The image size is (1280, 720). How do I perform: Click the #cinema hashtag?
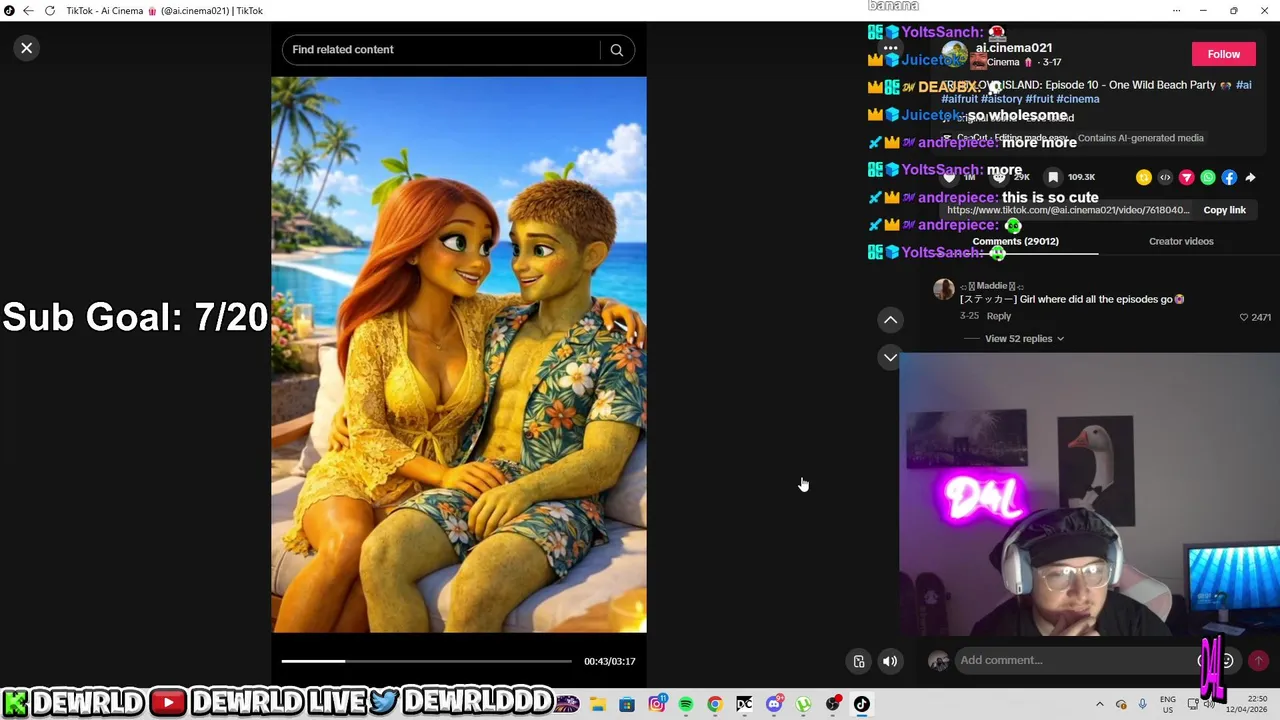coord(1077,99)
